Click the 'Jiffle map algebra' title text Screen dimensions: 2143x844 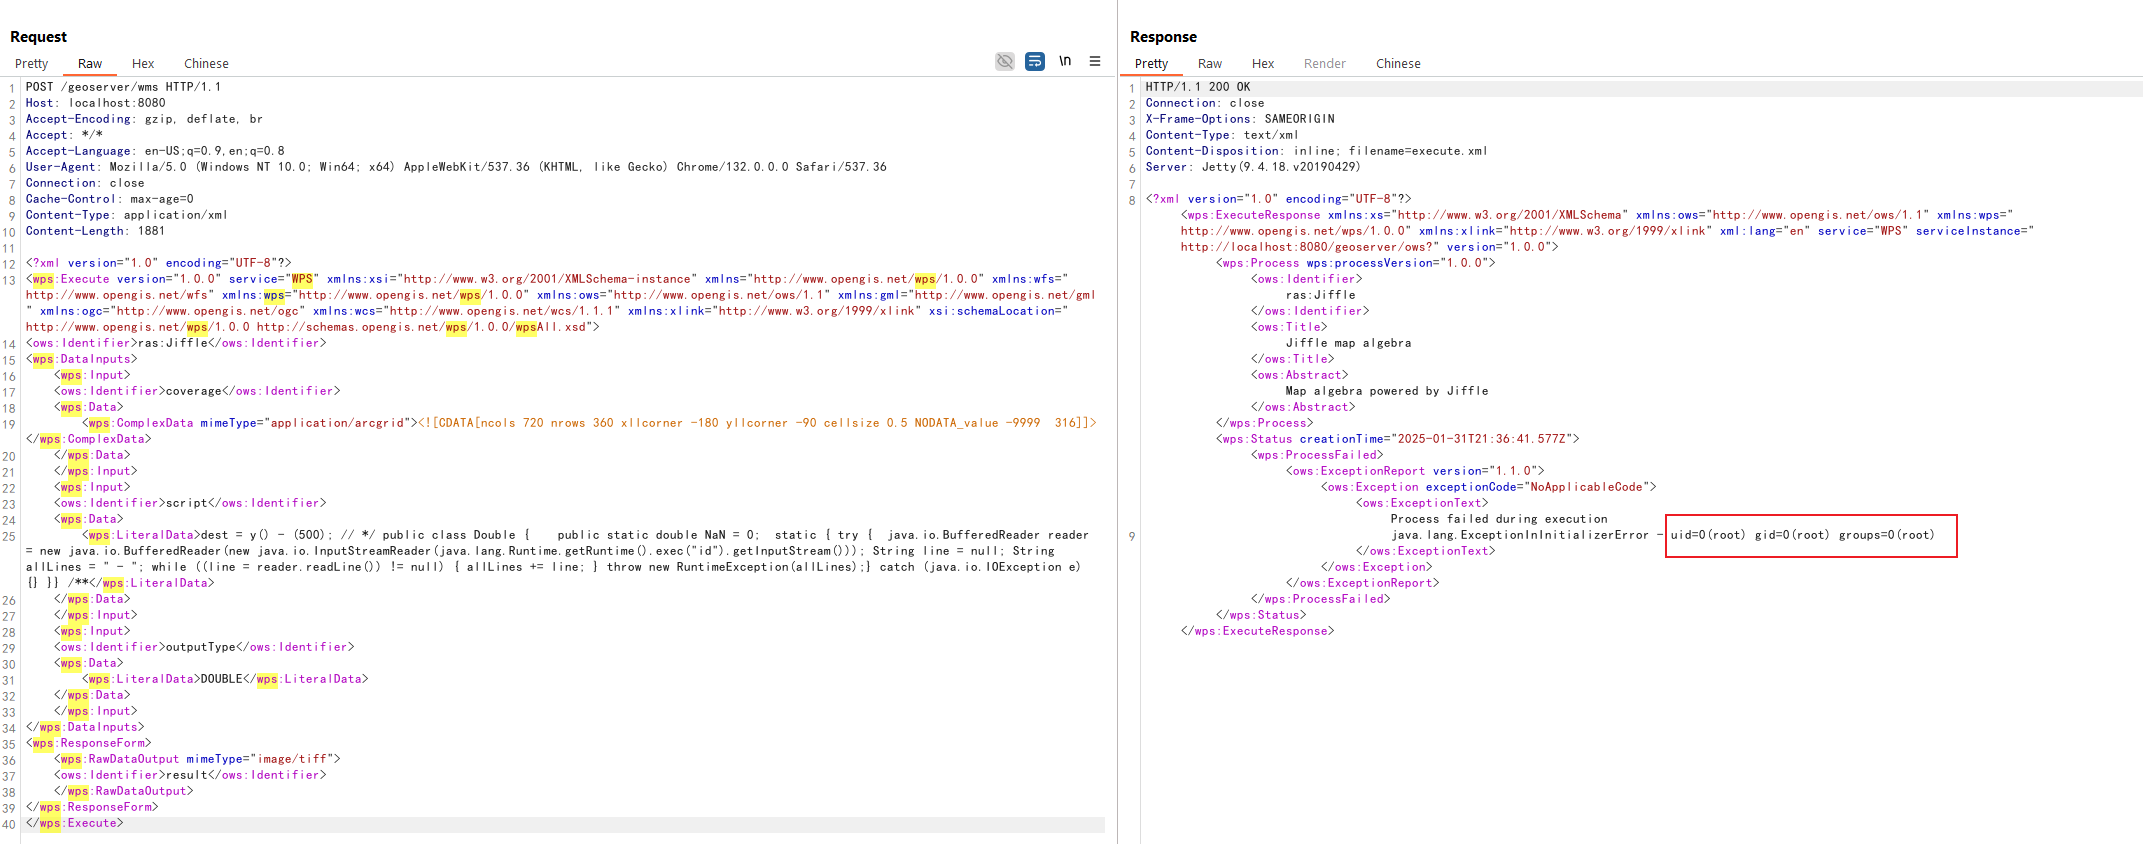click(1349, 343)
